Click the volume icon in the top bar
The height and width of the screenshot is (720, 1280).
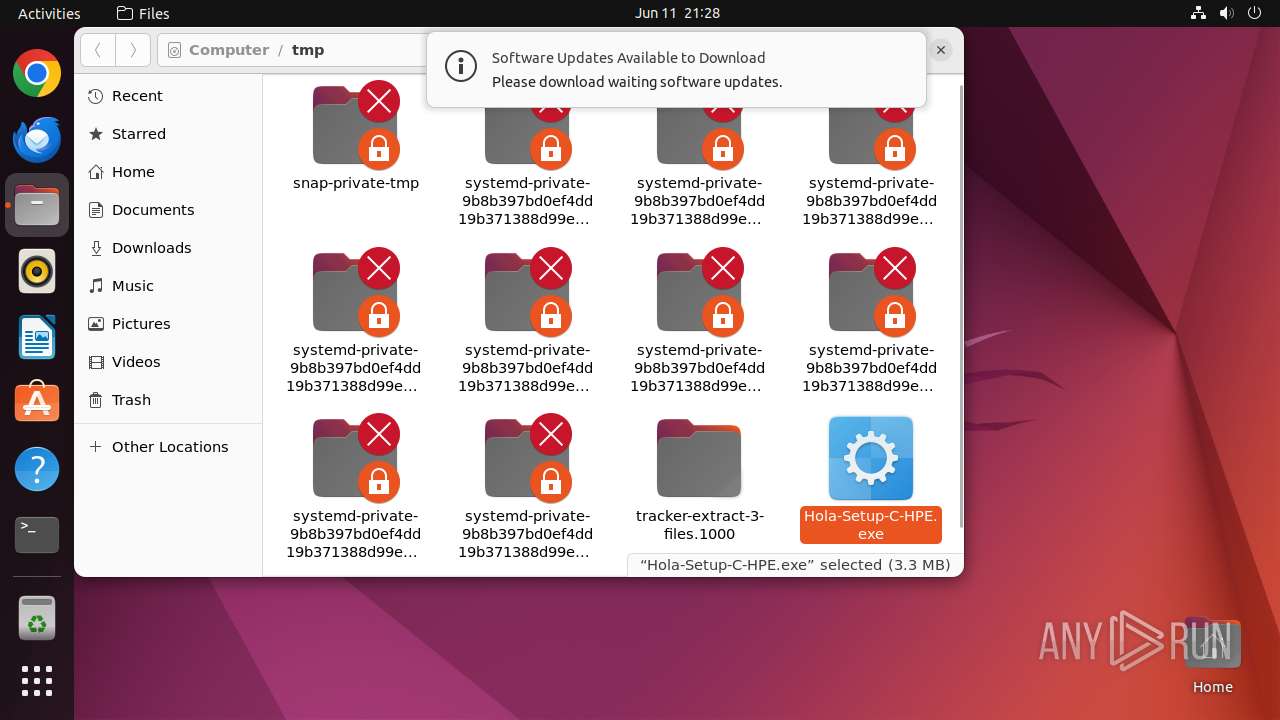coord(1227,13)
